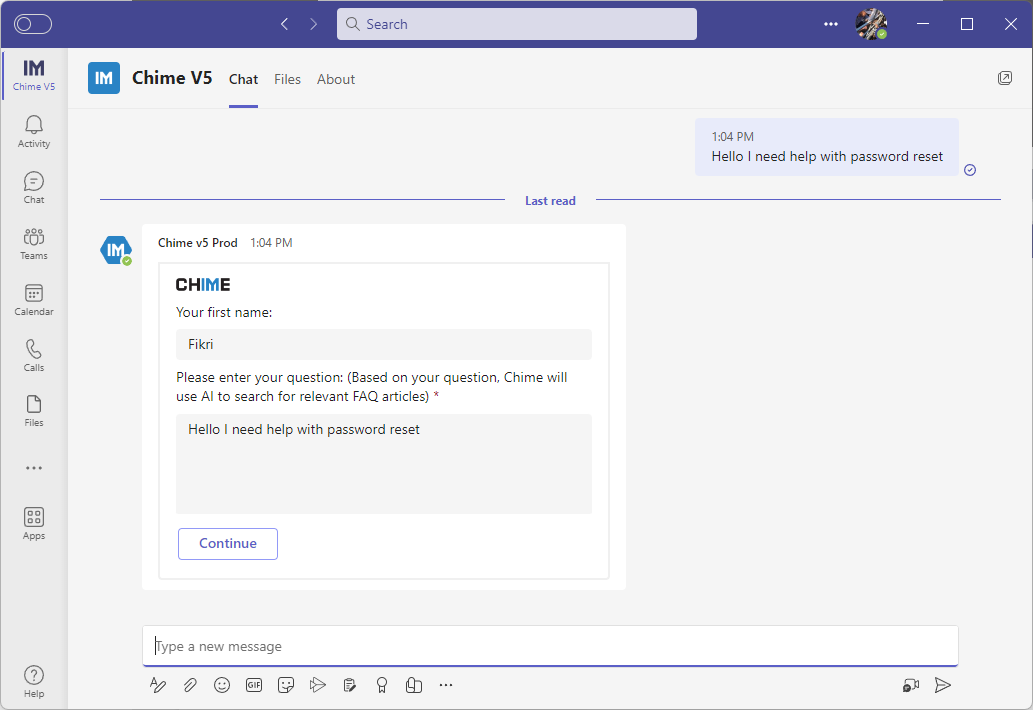Open the emoji picker below the message box
The image size is (1033, 710).
coord(222,685)
